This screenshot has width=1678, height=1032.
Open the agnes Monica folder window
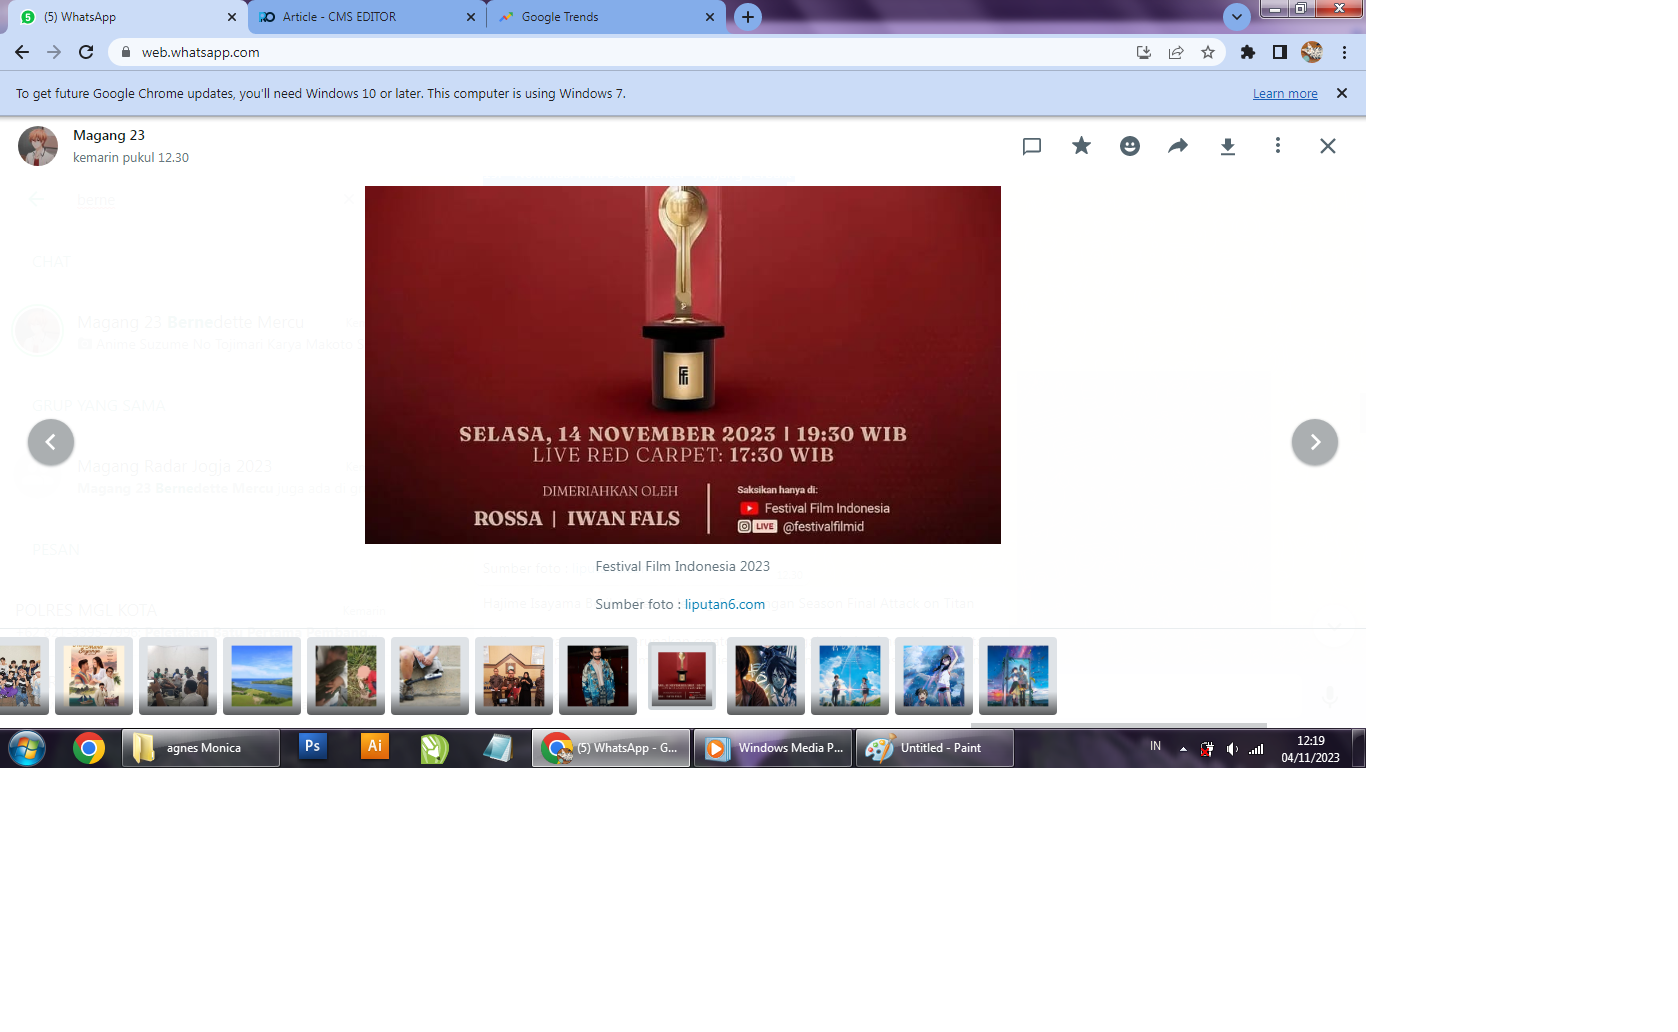point(201,748)
